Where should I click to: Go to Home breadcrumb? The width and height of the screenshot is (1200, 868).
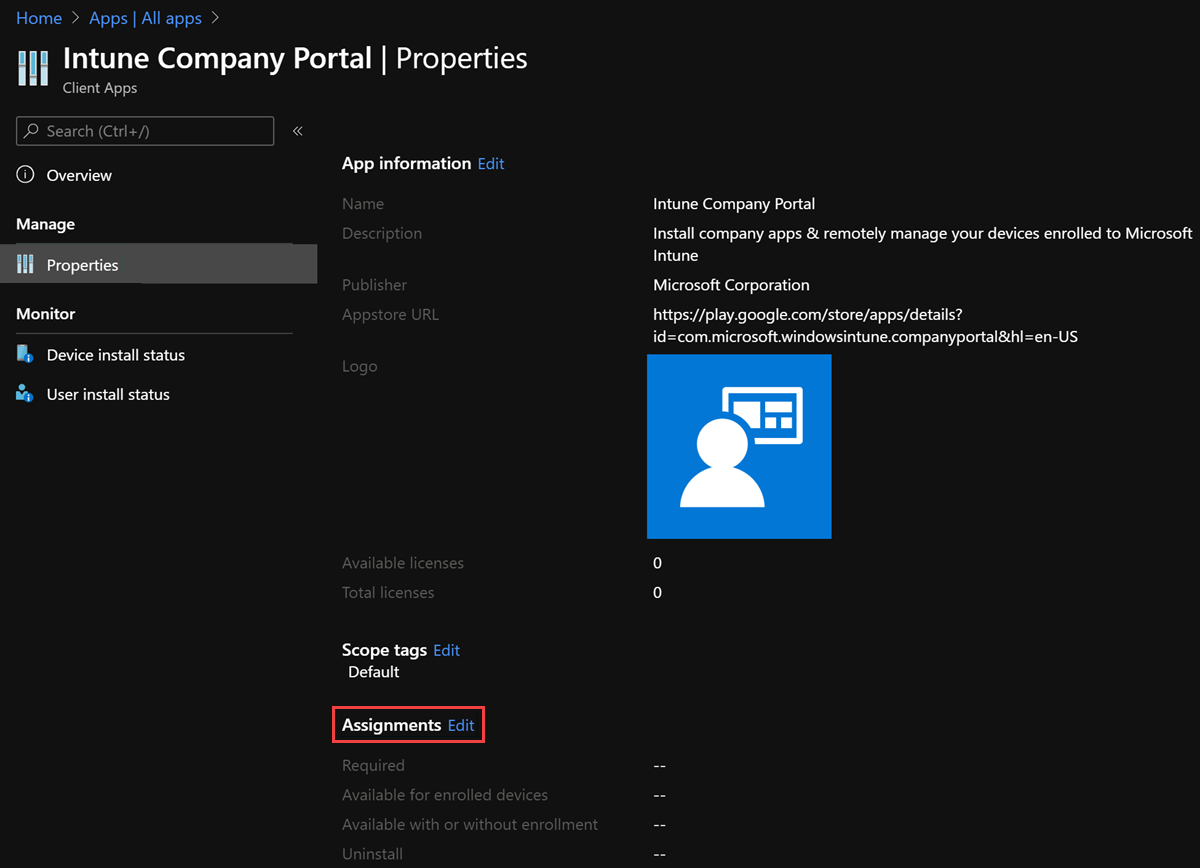pyautogui.click(x=39, y=18)
